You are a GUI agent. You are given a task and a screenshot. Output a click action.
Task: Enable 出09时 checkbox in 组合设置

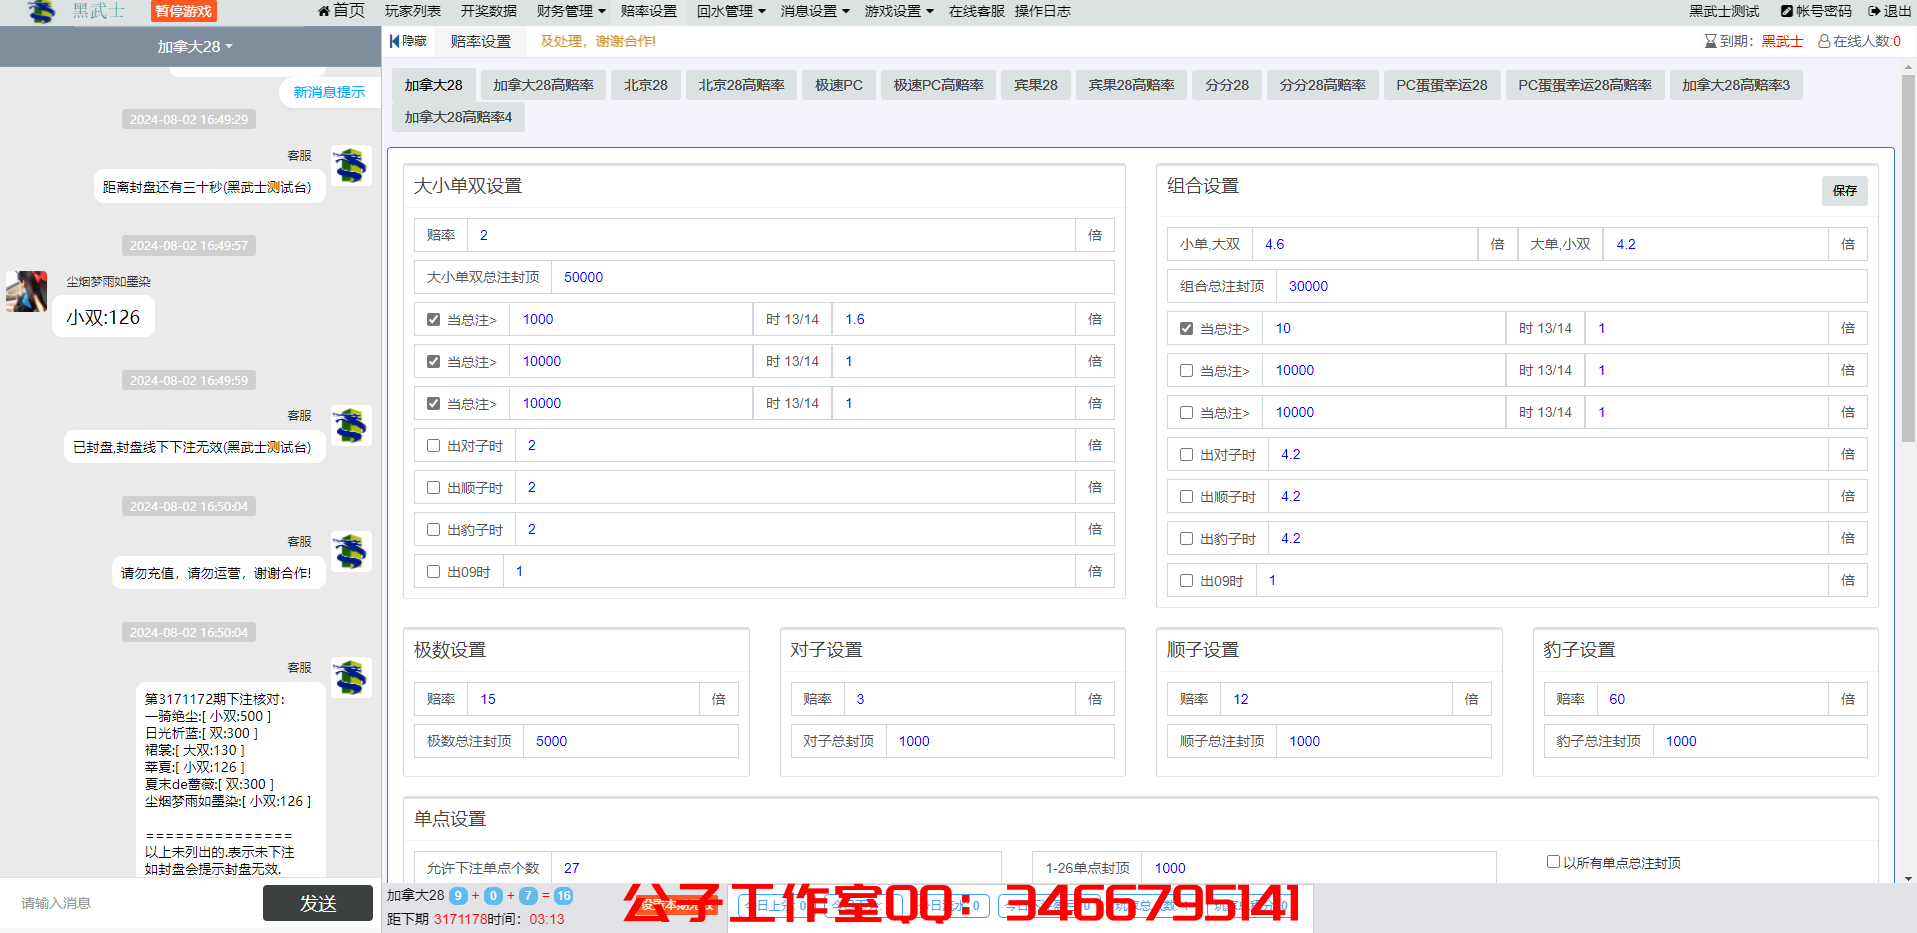tap(1186, 581)
